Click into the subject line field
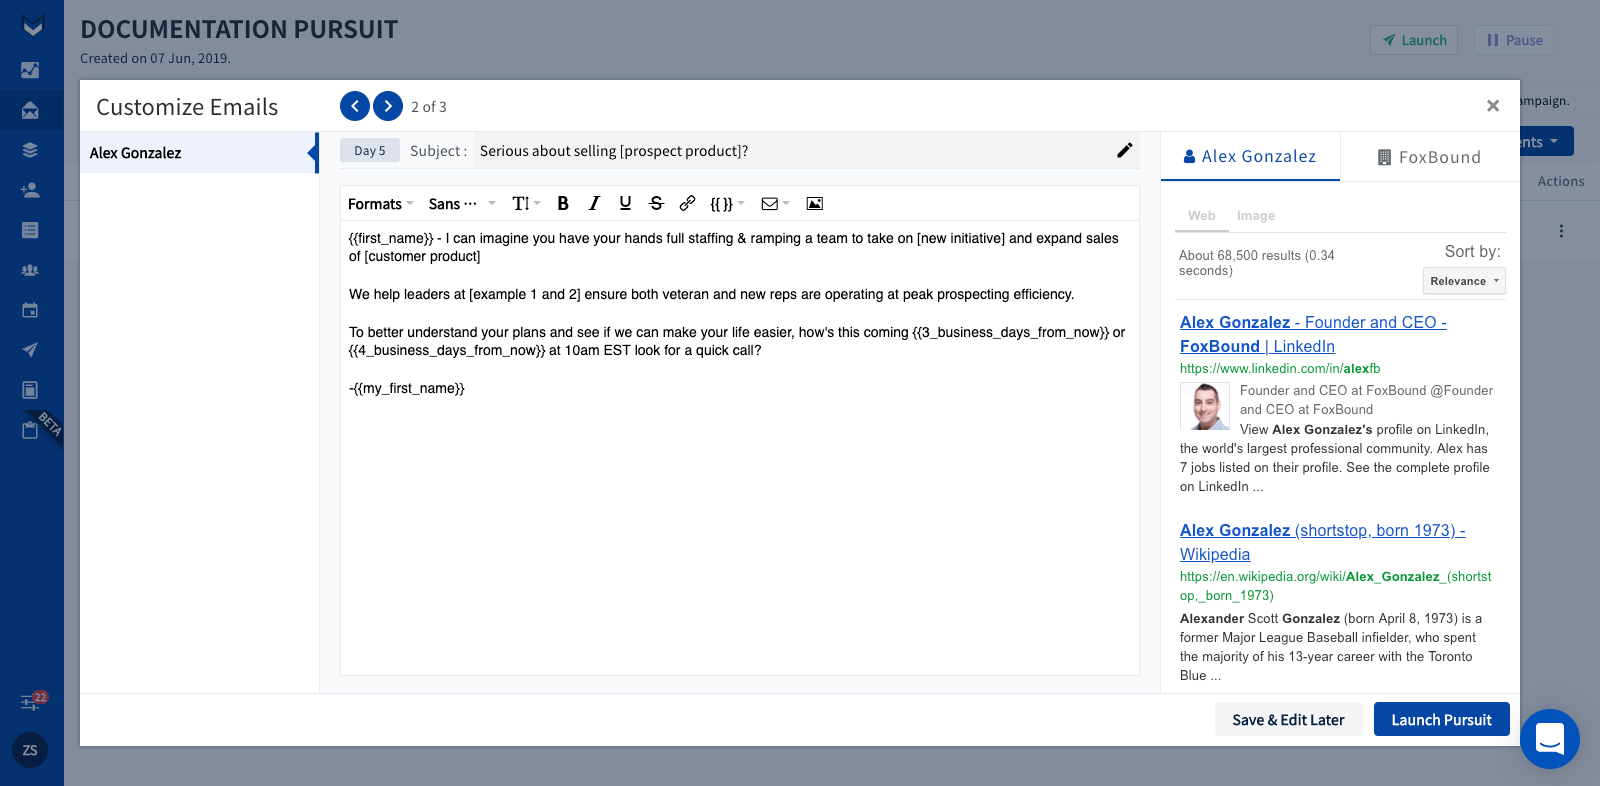Screen dimensions: 1600x786 [790, 151]
